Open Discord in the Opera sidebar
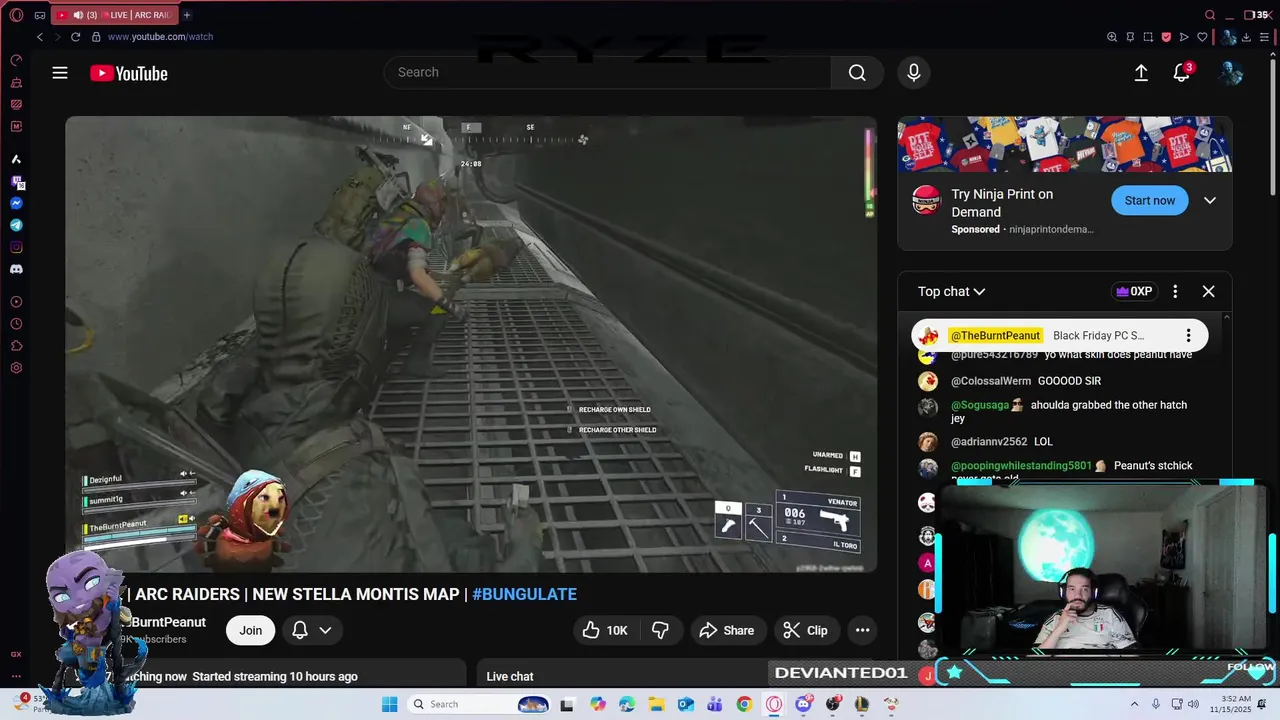Viewport: 1280px width, 720px height. (x=16, y=269)
